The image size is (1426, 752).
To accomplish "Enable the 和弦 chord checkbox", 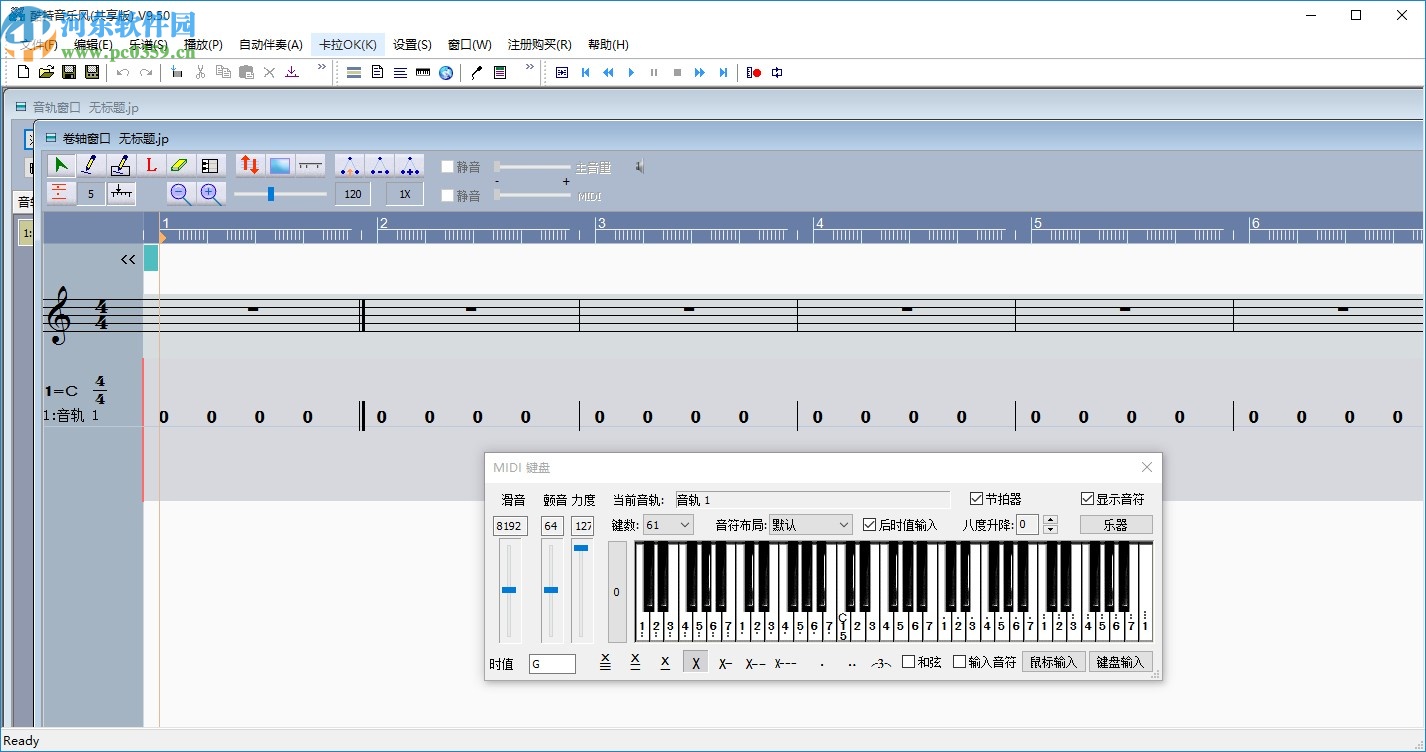I will point(909,662).
